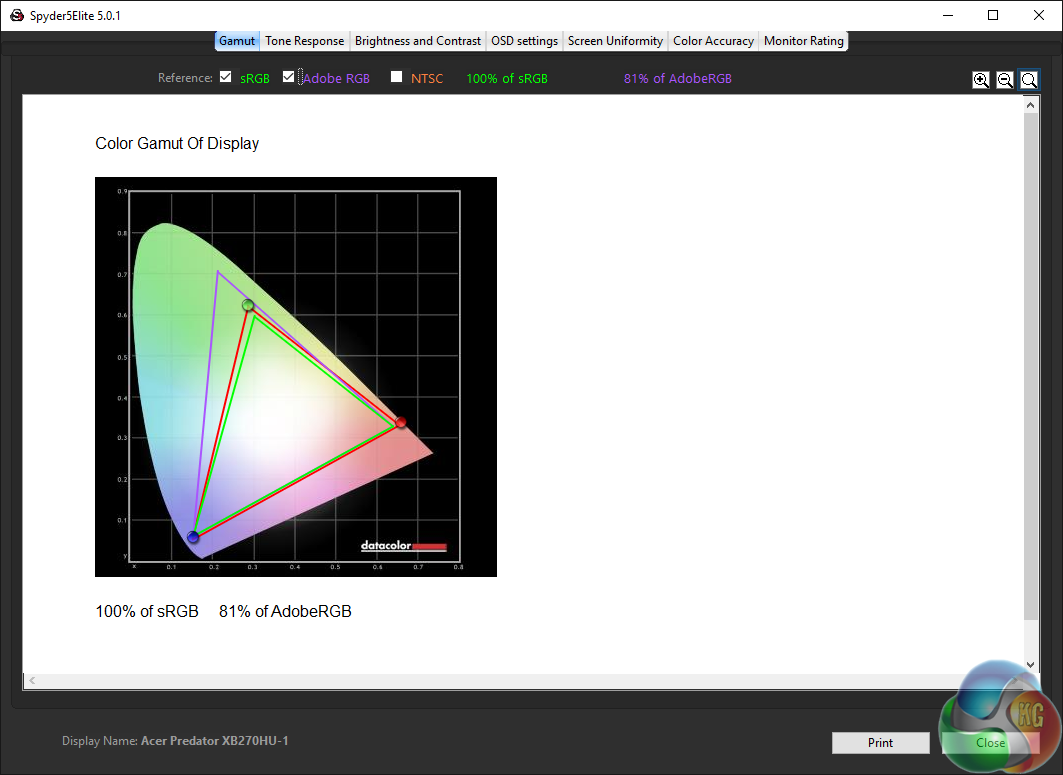
Task: Click the horizontal scrollbar left arrow
Action: [32, 681]
